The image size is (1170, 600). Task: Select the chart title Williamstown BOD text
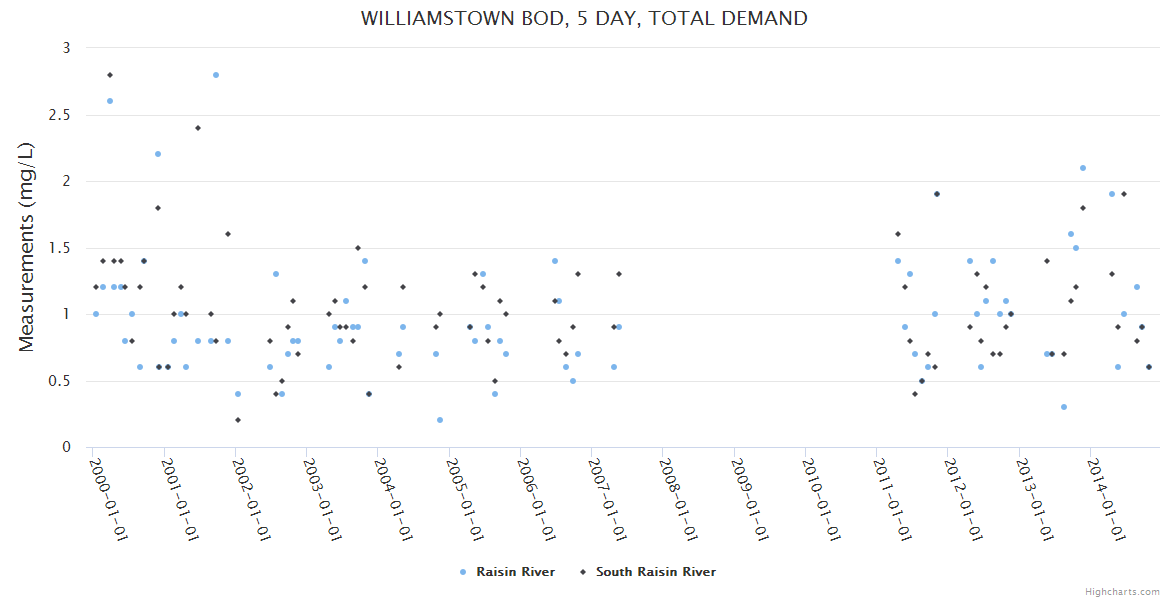584,18
